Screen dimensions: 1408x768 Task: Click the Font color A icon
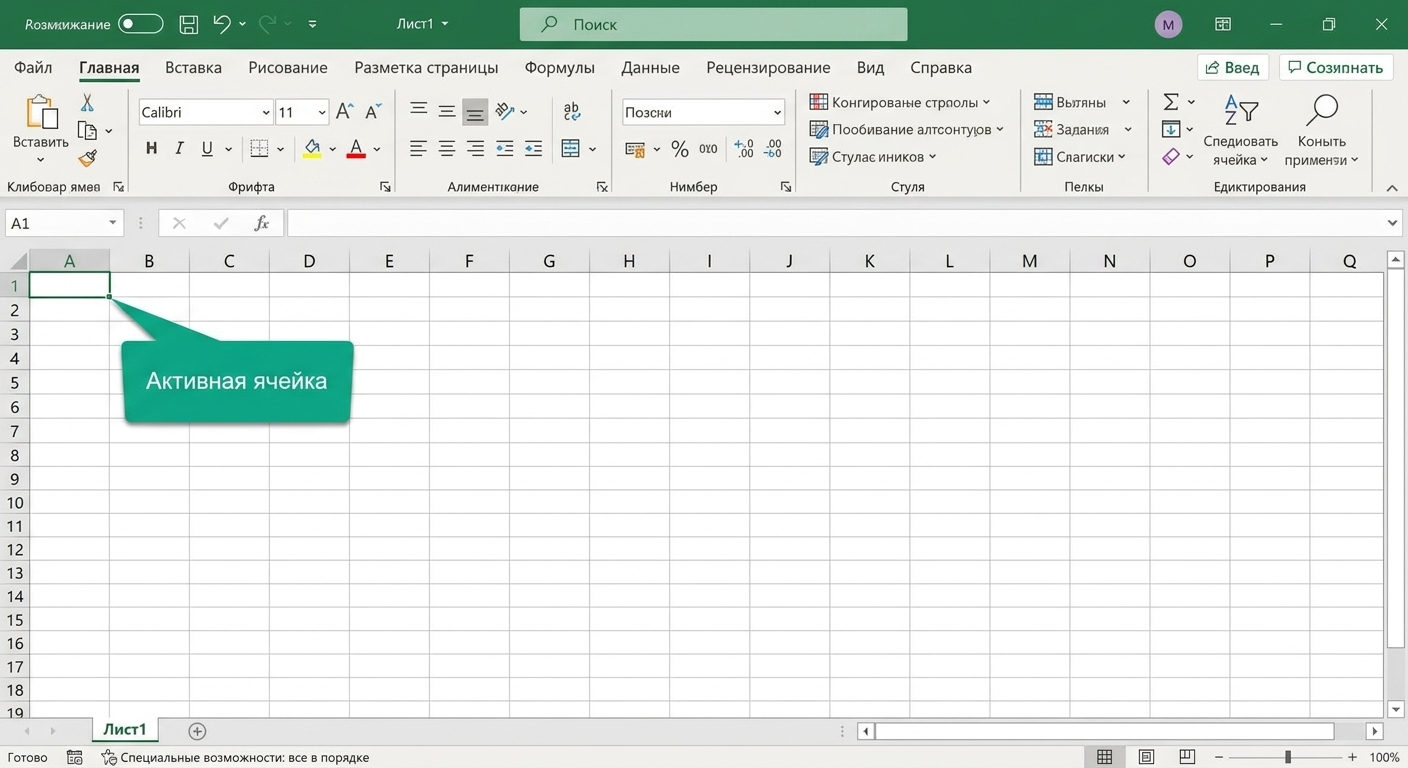tap(356, 149)
